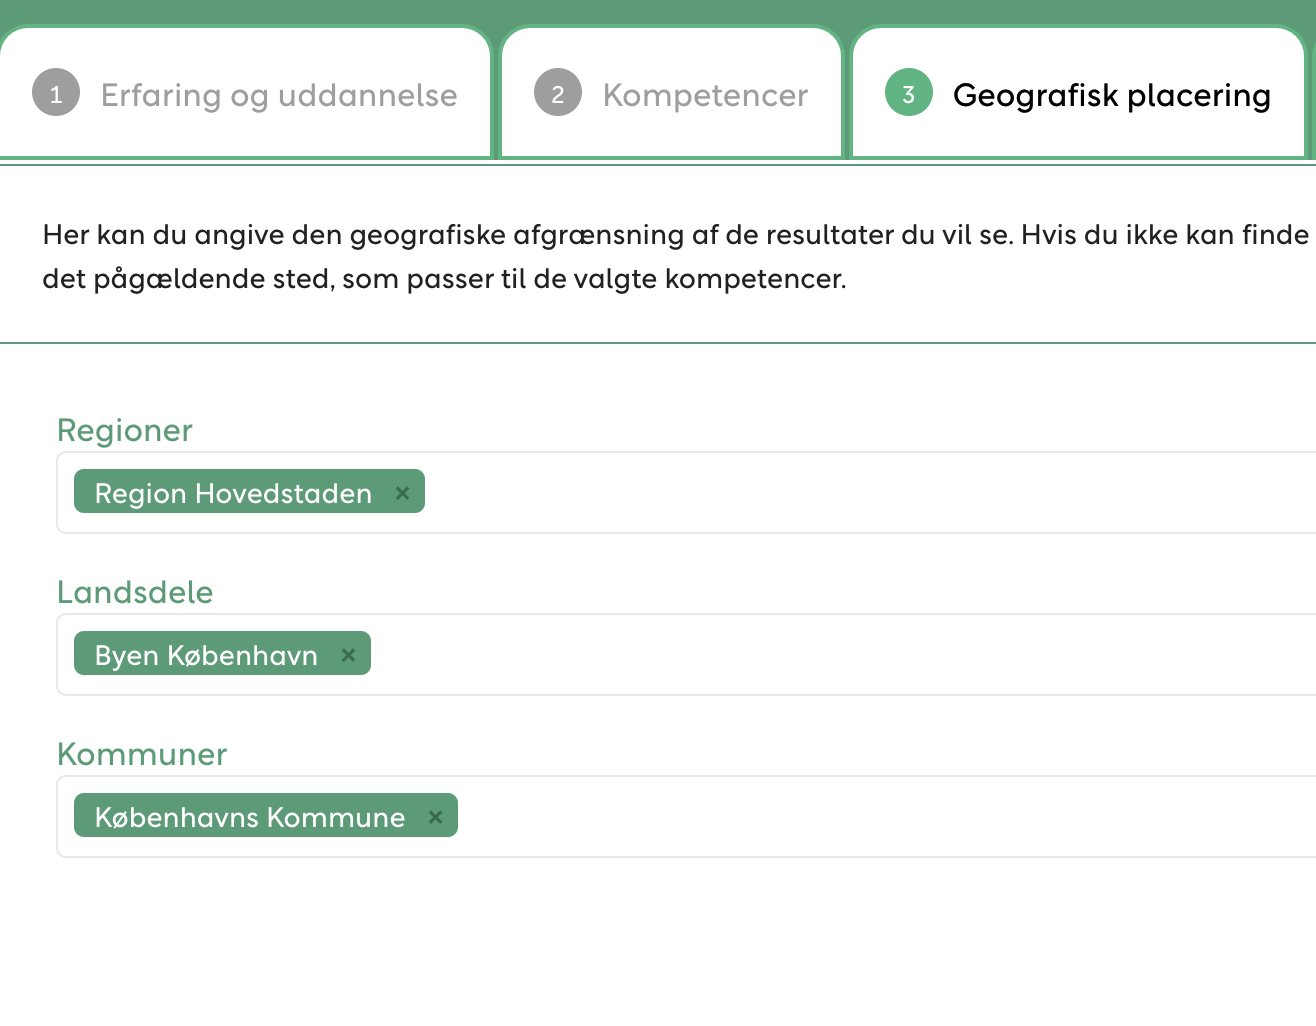Select the Geografisk placering tab

click(1111, 95)
